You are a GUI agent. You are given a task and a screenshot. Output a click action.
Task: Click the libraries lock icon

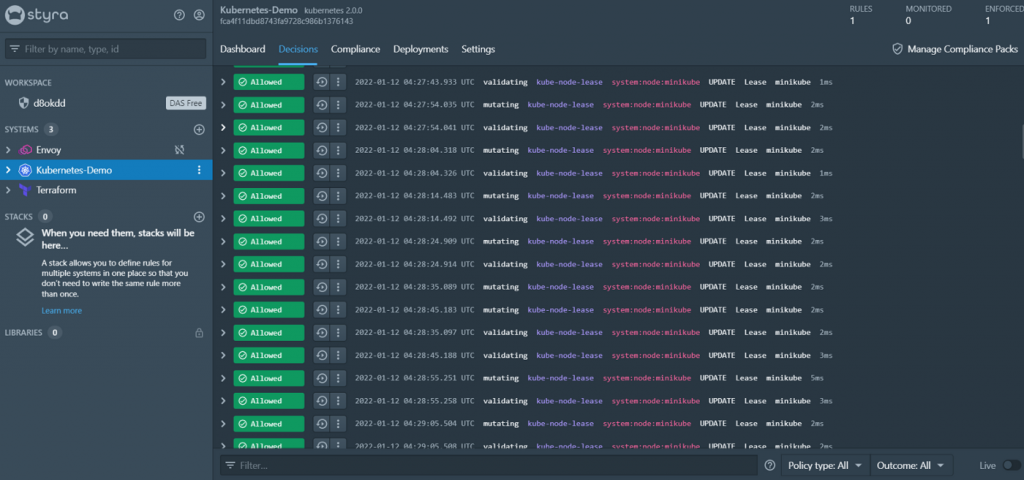point(199,333)
